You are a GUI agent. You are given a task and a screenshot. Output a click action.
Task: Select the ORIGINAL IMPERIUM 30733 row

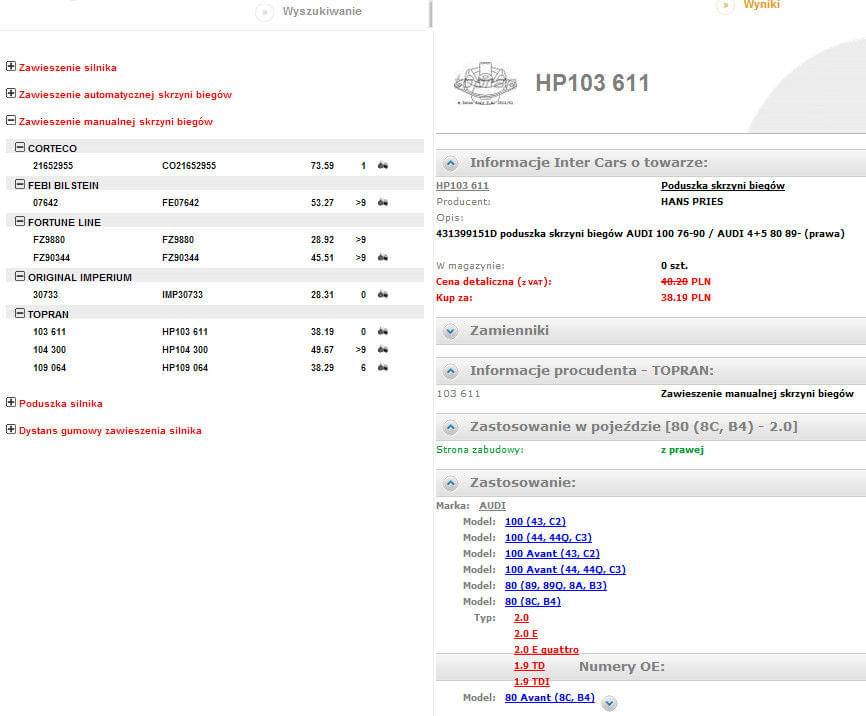[215, 294]
